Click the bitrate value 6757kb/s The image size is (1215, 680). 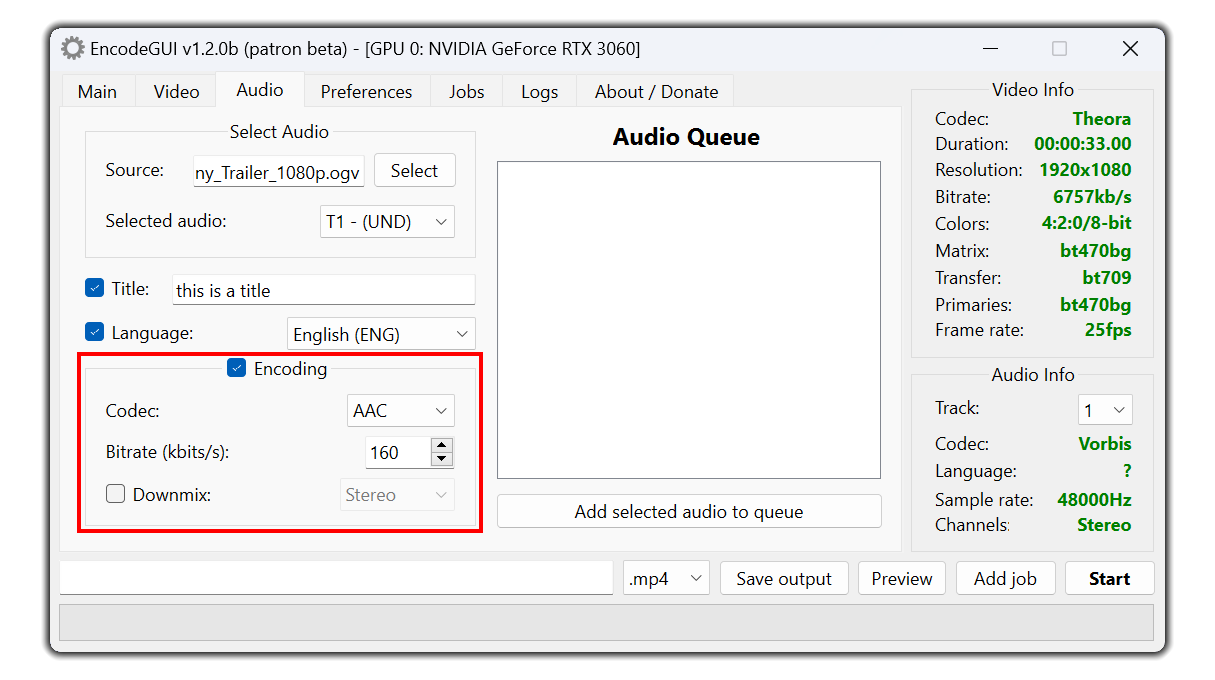[x=1092, y=197]
